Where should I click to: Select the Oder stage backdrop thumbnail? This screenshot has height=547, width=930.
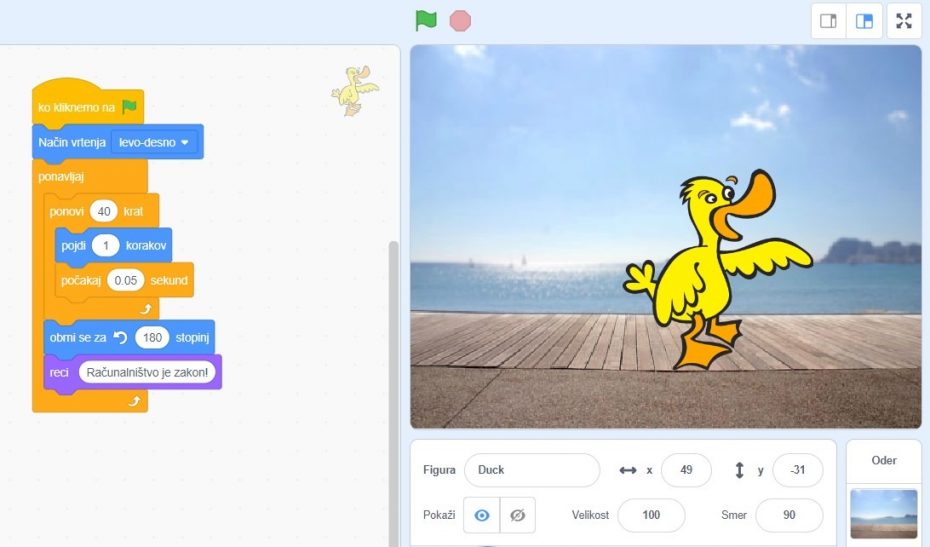pyautogui.click(x=884, y=514)
